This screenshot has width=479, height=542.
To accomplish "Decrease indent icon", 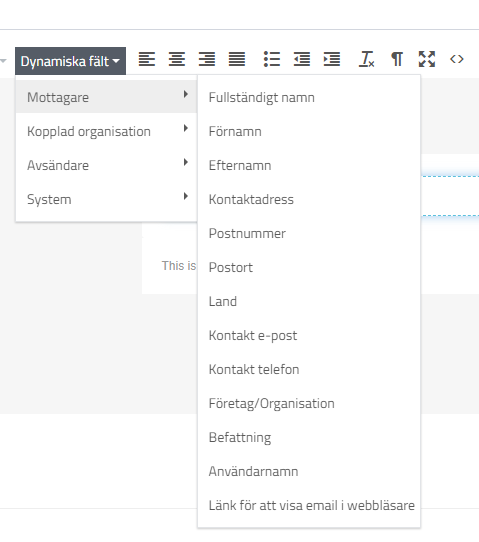I will coord(302,59).
